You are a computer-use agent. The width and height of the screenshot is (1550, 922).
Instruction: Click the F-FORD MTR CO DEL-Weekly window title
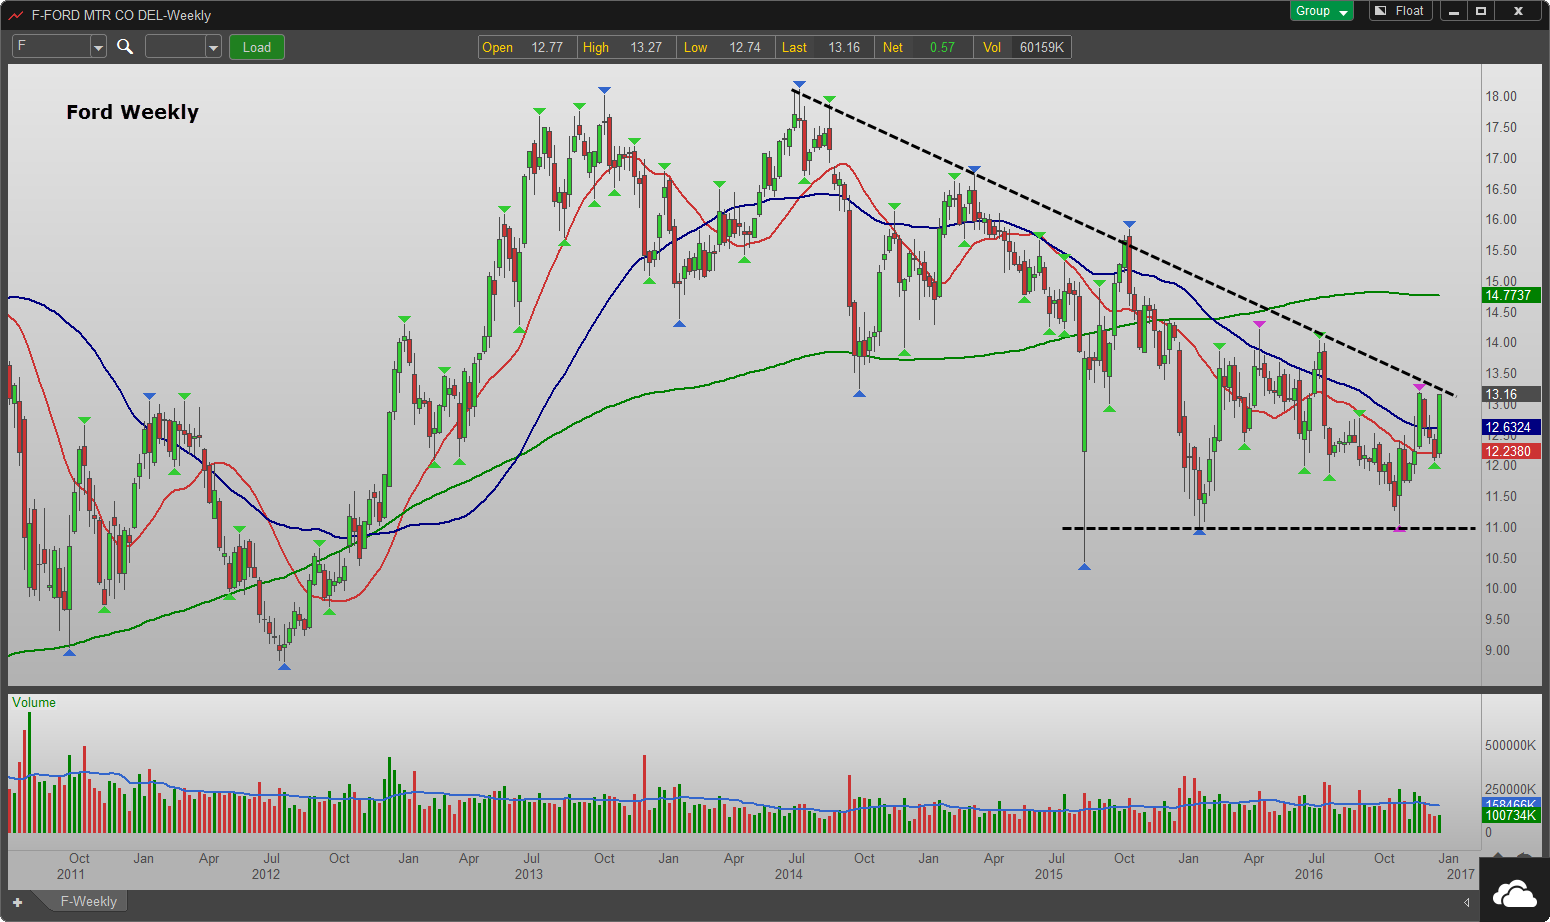(121, 15)
